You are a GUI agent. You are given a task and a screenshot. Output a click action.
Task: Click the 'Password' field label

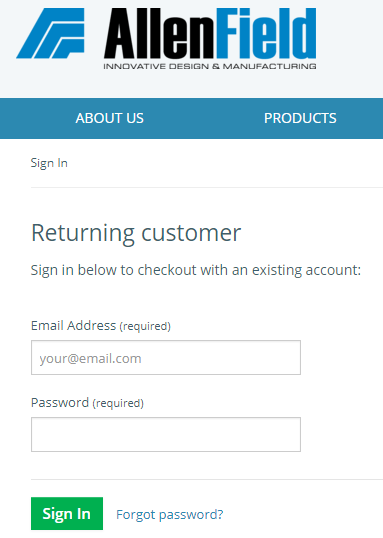click(x=60, y=402)
